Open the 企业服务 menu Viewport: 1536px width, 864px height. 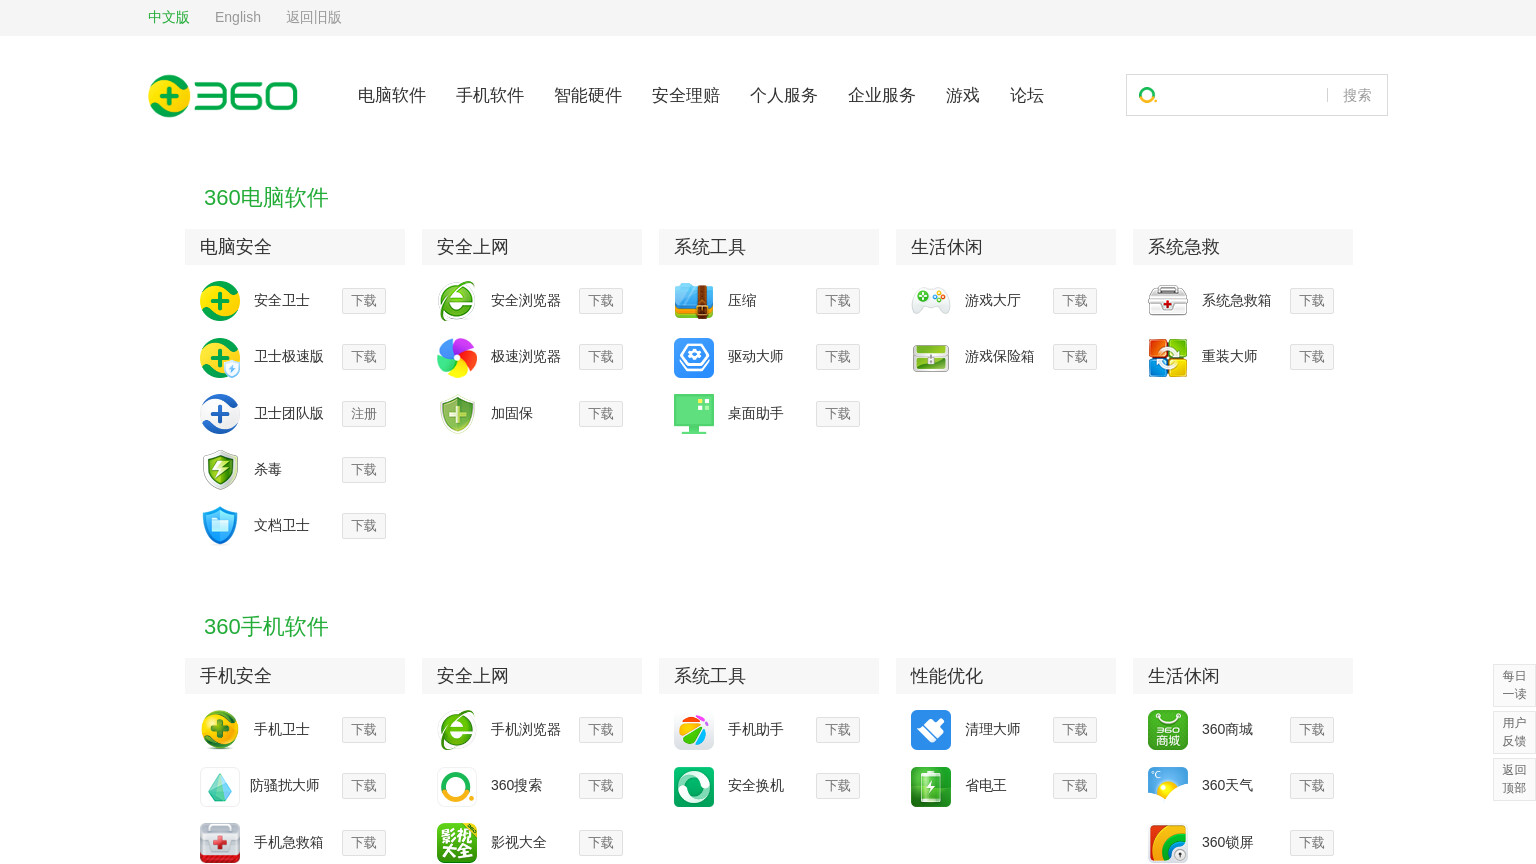[882, 95]
